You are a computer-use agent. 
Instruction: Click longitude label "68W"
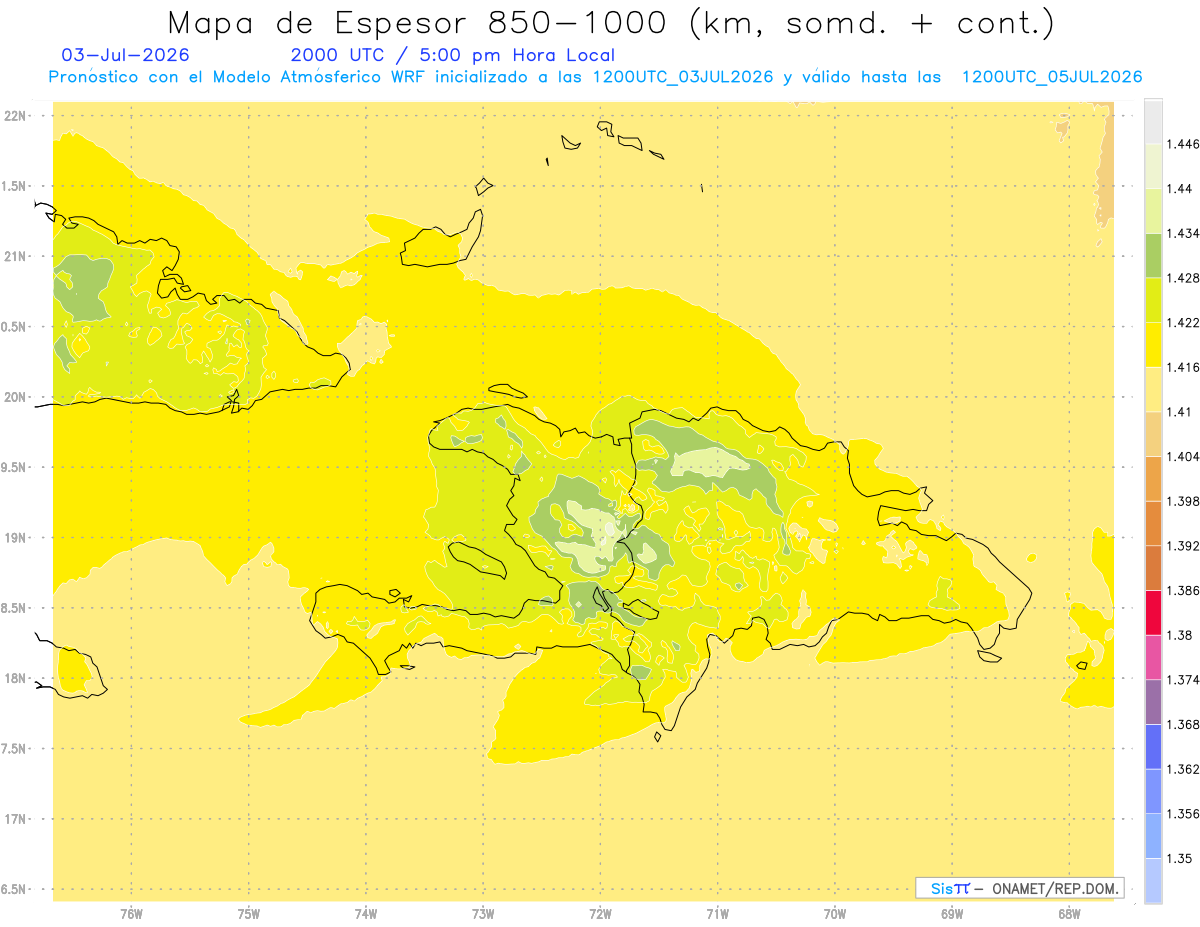[x=1069, y=914]
